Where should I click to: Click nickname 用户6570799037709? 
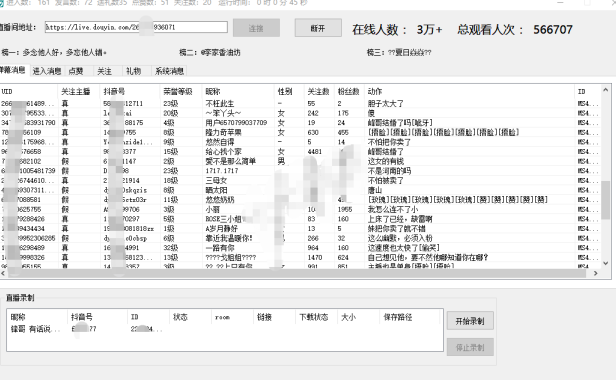coord(236,123)
